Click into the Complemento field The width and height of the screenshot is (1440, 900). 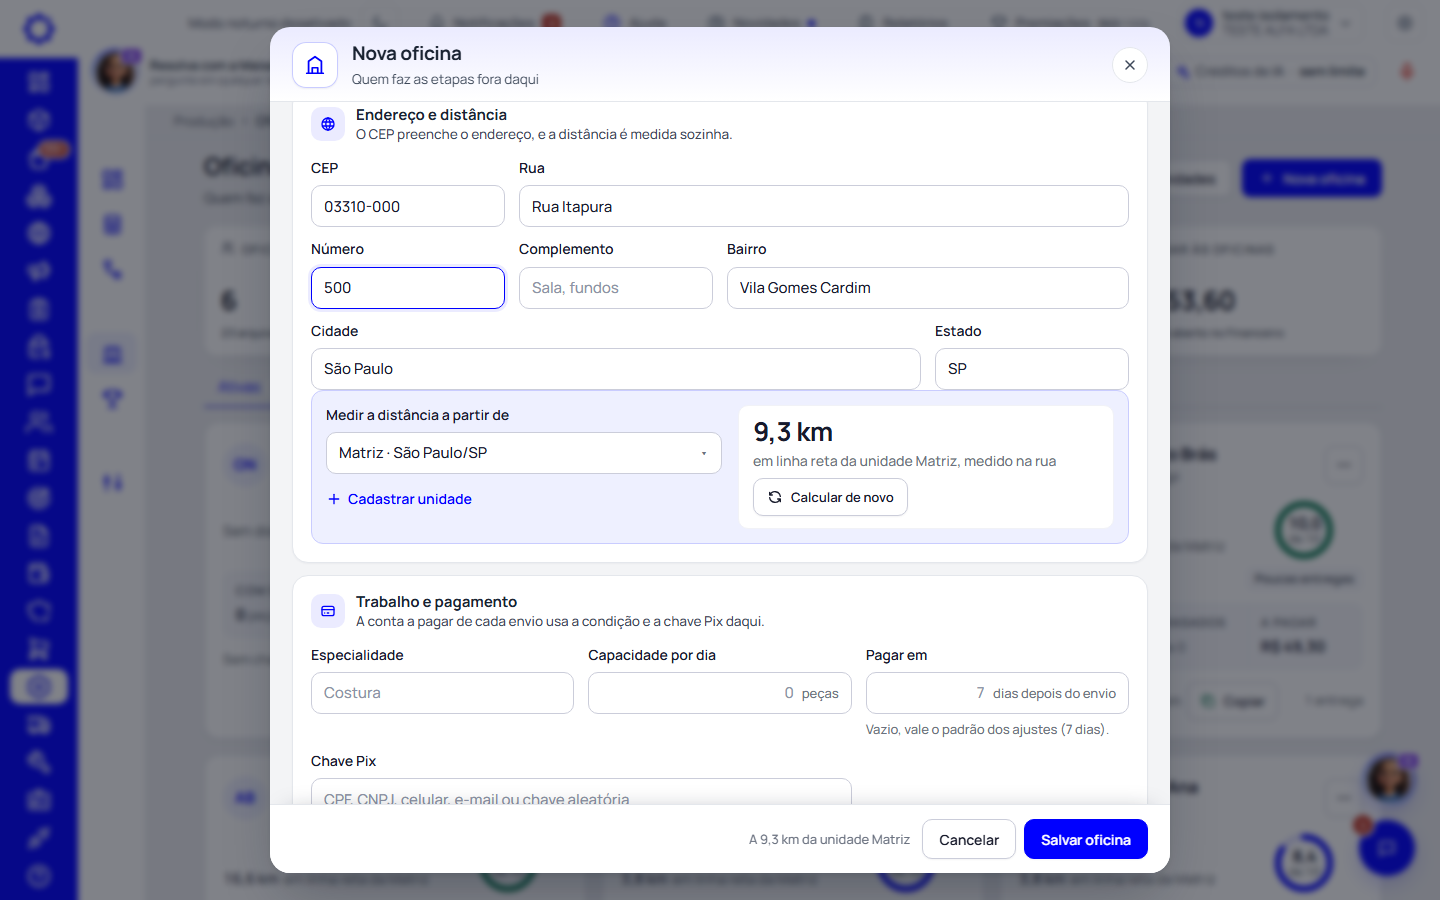tap(616, 288)
